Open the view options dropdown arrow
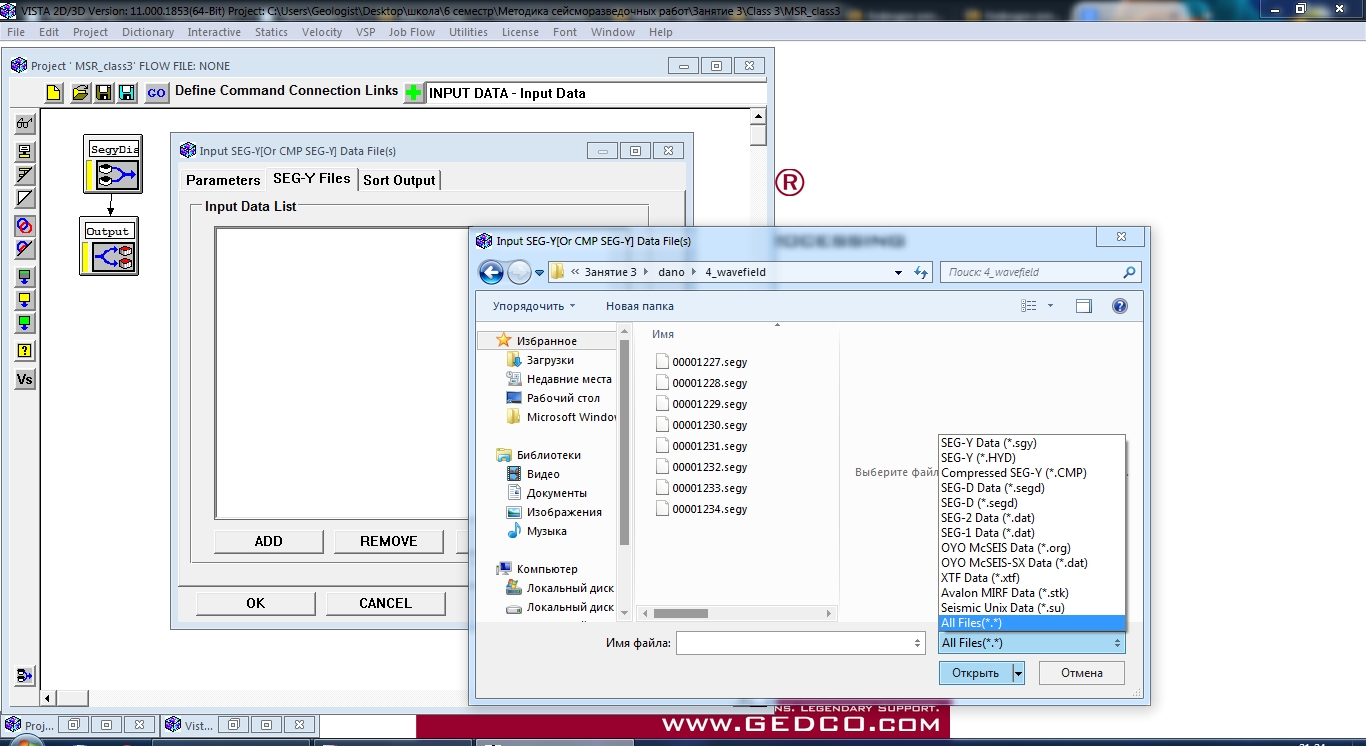The height and width of the screenshot is (746, 1366). coord(1050,306)
